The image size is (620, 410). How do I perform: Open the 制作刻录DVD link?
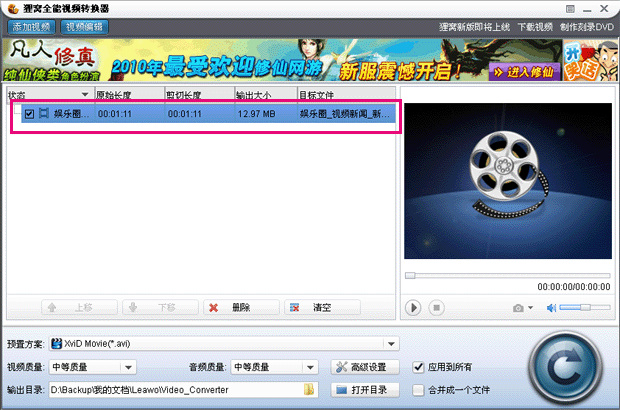pyautogui.click(x=587, y=27)
